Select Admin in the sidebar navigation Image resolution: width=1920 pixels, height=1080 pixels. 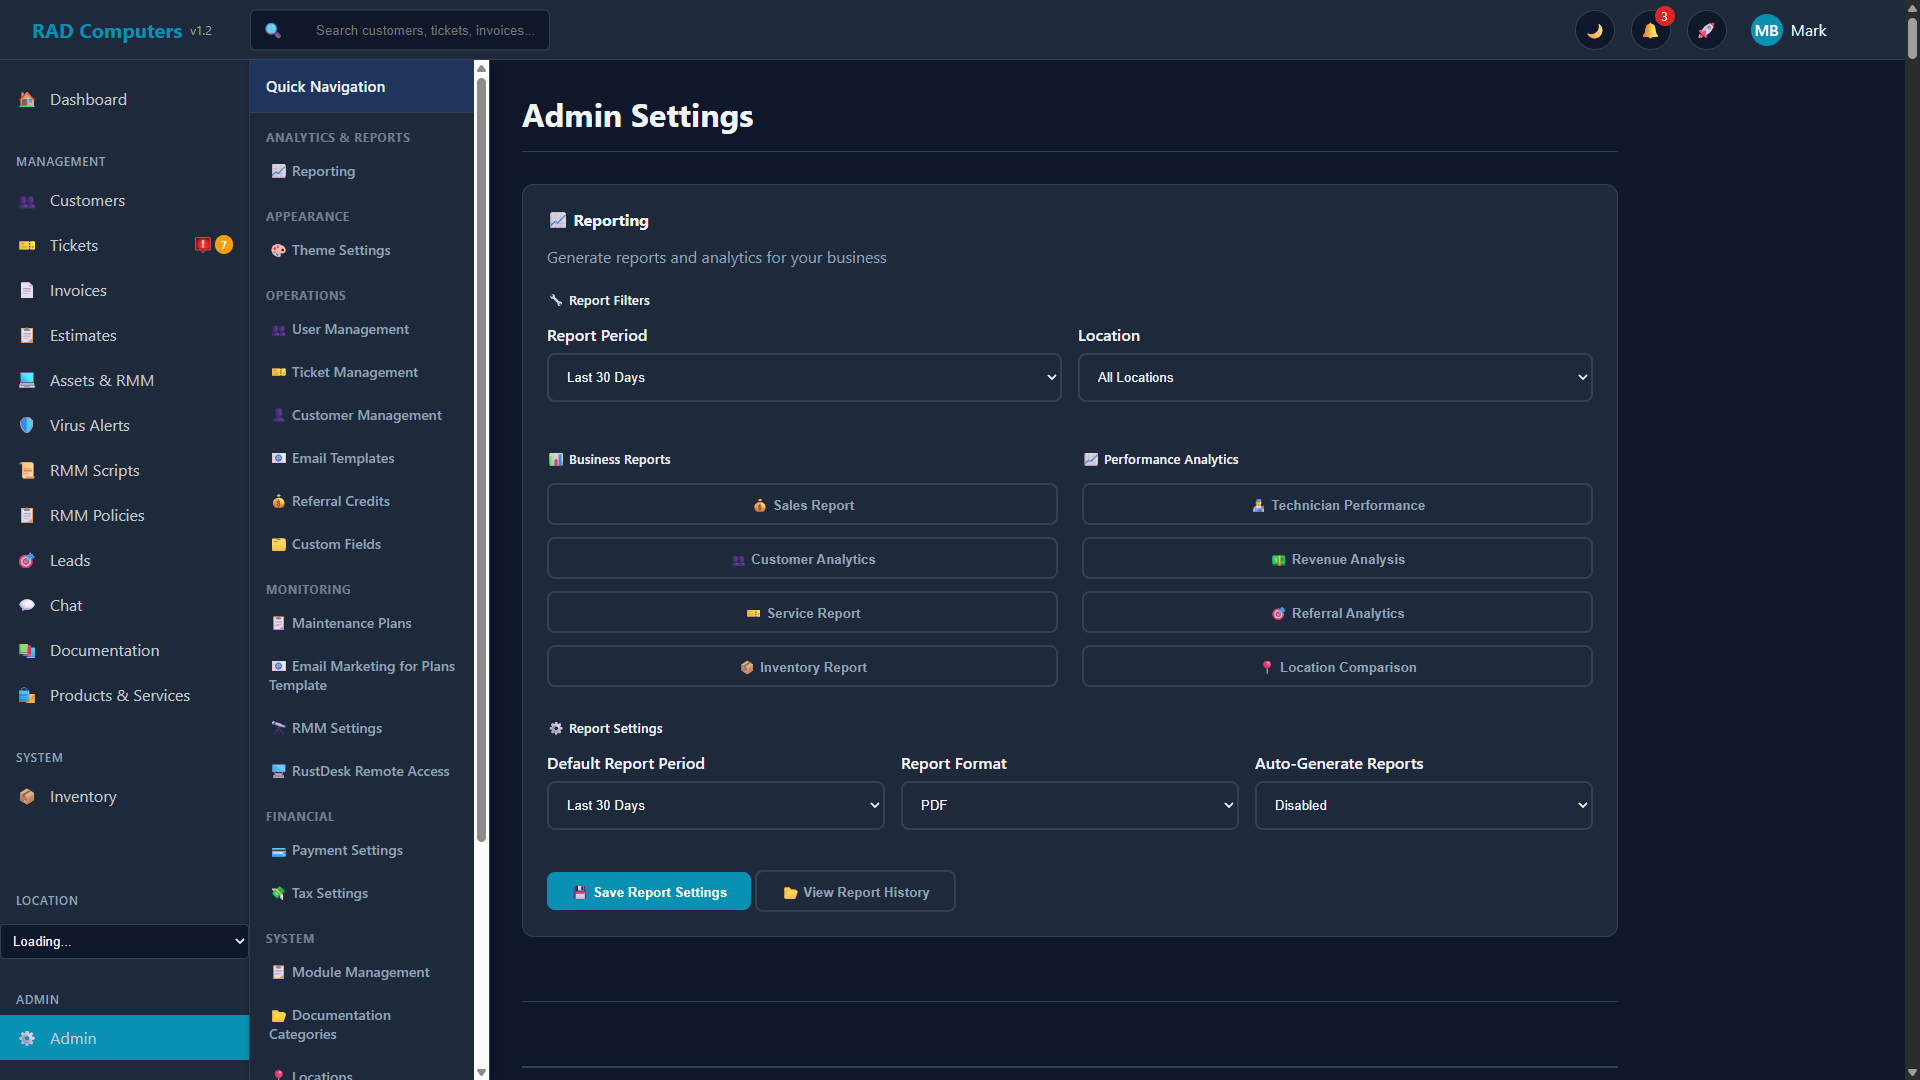[x=73, y=1038]
